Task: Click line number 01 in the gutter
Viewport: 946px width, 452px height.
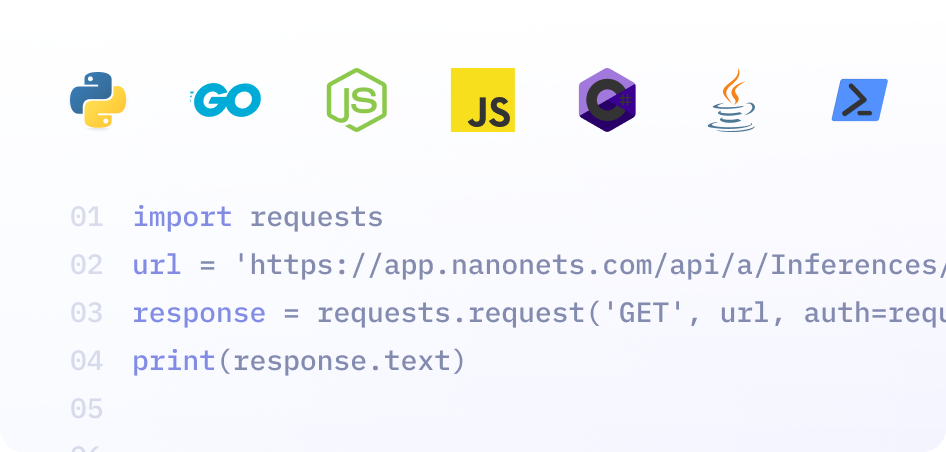Action: click(87, 217)
